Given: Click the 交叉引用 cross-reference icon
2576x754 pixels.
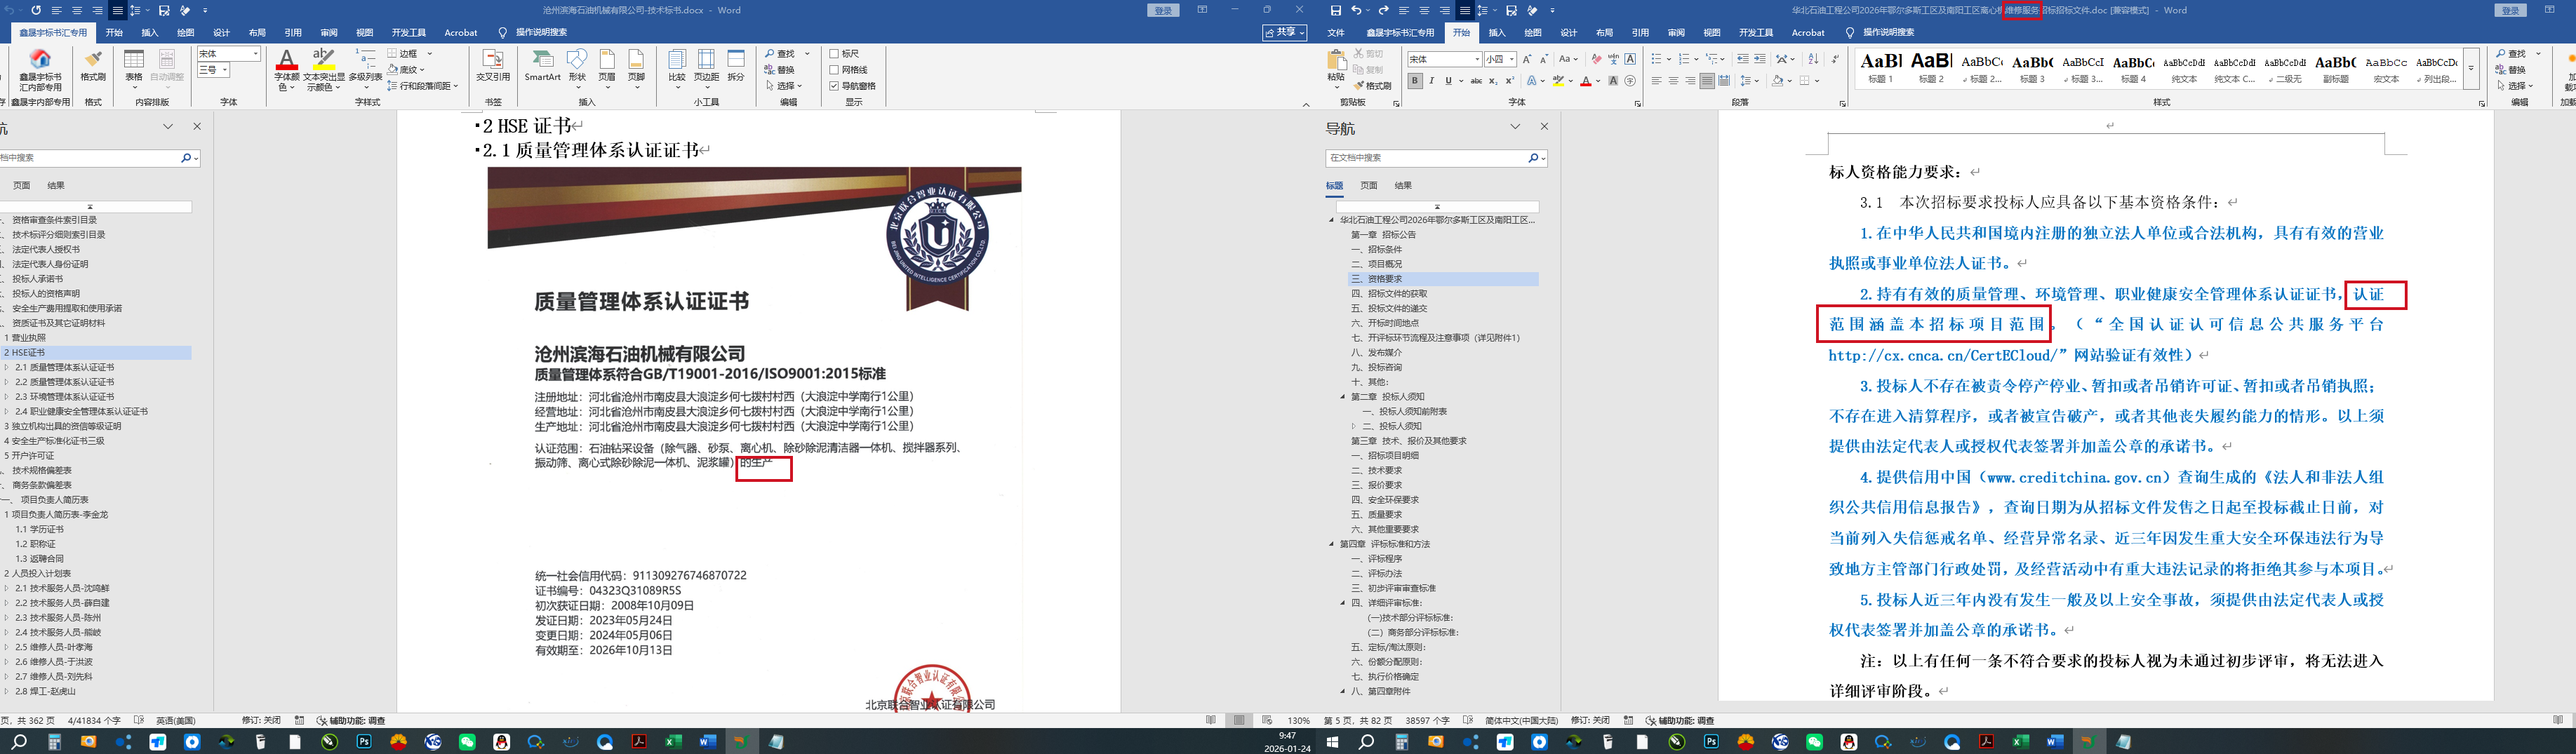Looking at the screenshot, I should pos(492,66).
